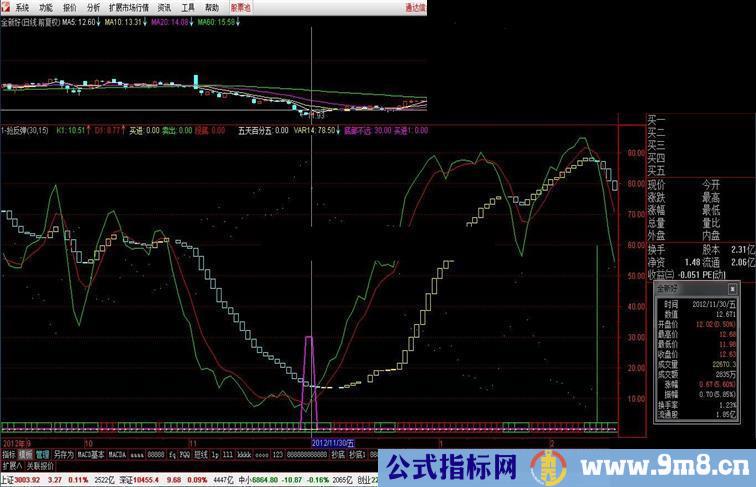756x487 pixels.
Task: Open the 功能 menu
Action: (x=45, y=6)
